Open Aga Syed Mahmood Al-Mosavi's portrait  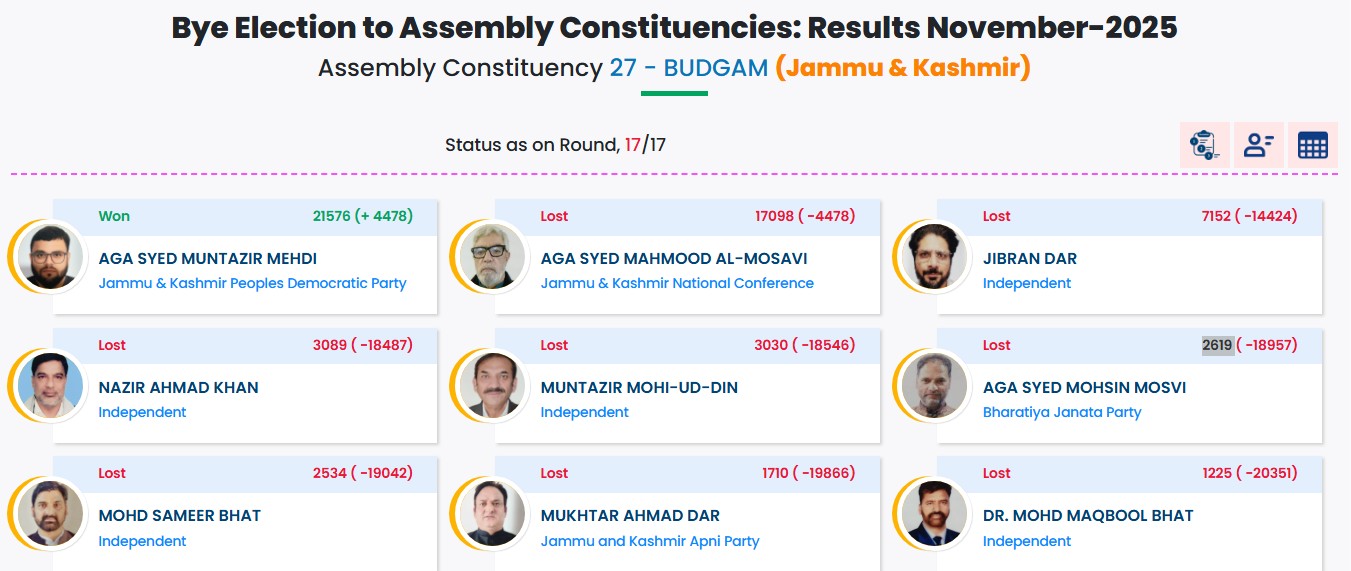click(x=492, y=256)
